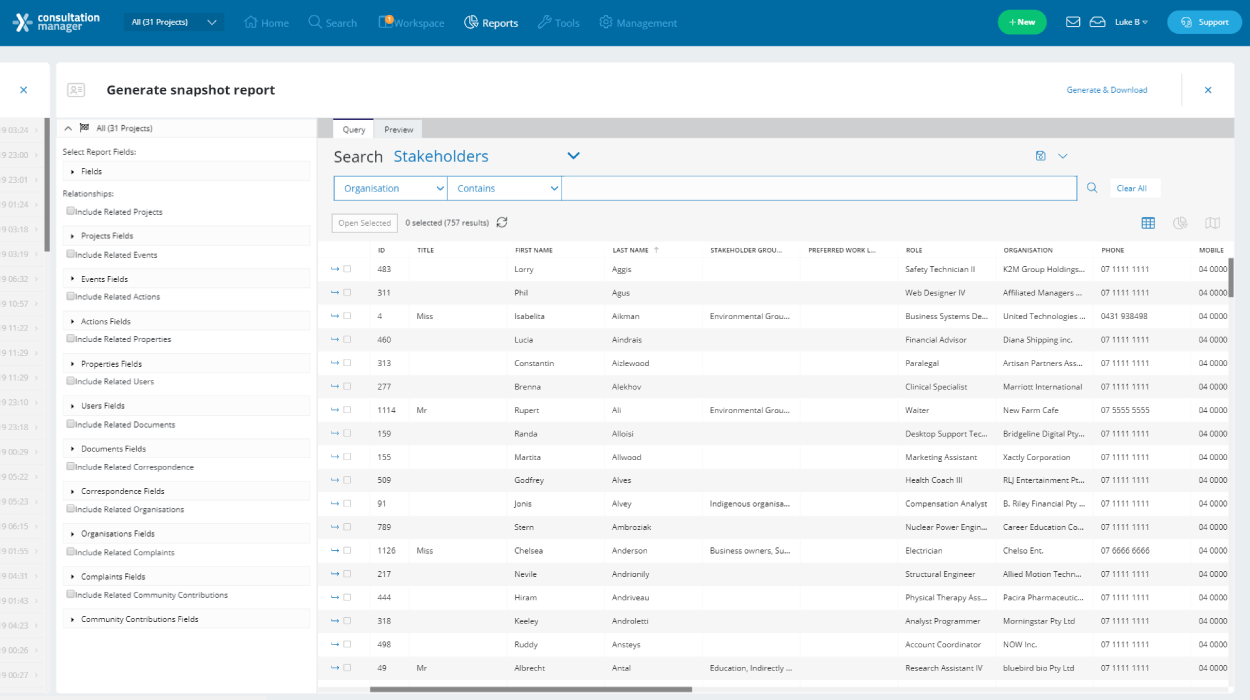This screenshot has width=1250, height=700.
Task: Switch to grid table view
Action: coord(1148,223)
